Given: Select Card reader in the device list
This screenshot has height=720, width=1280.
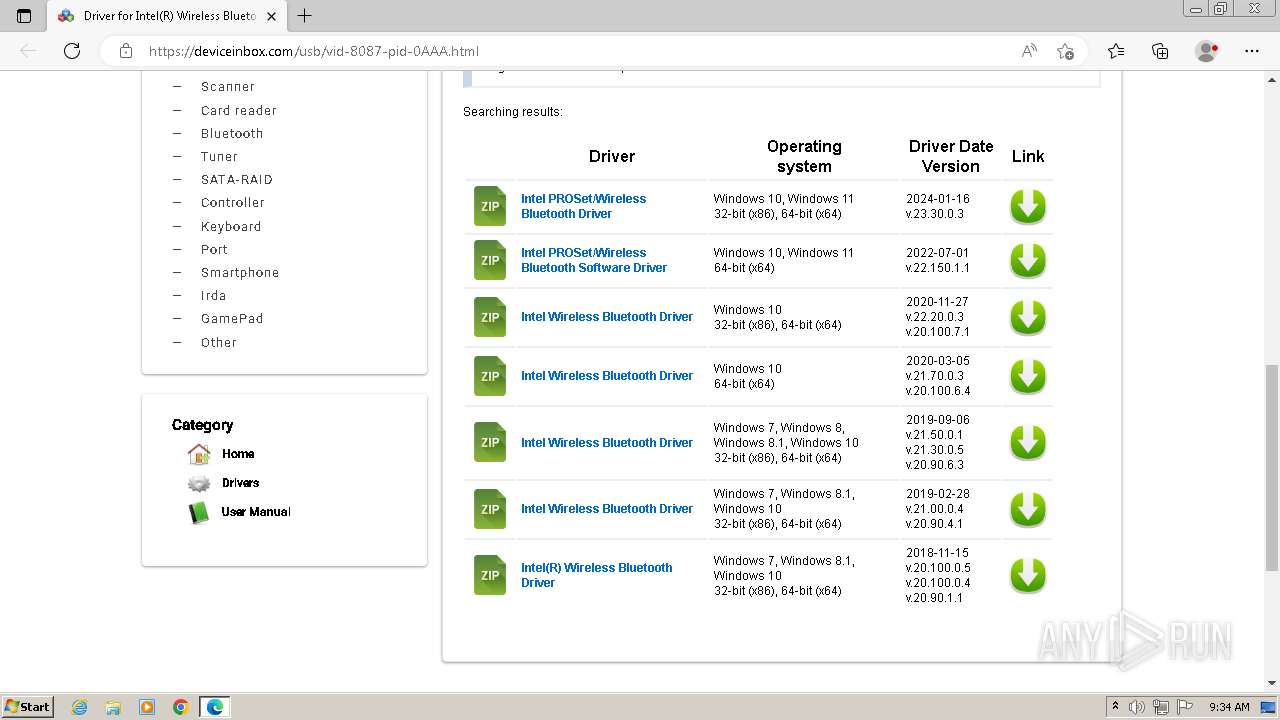Looking at the screenshot, I should click(x=239, y=111).
